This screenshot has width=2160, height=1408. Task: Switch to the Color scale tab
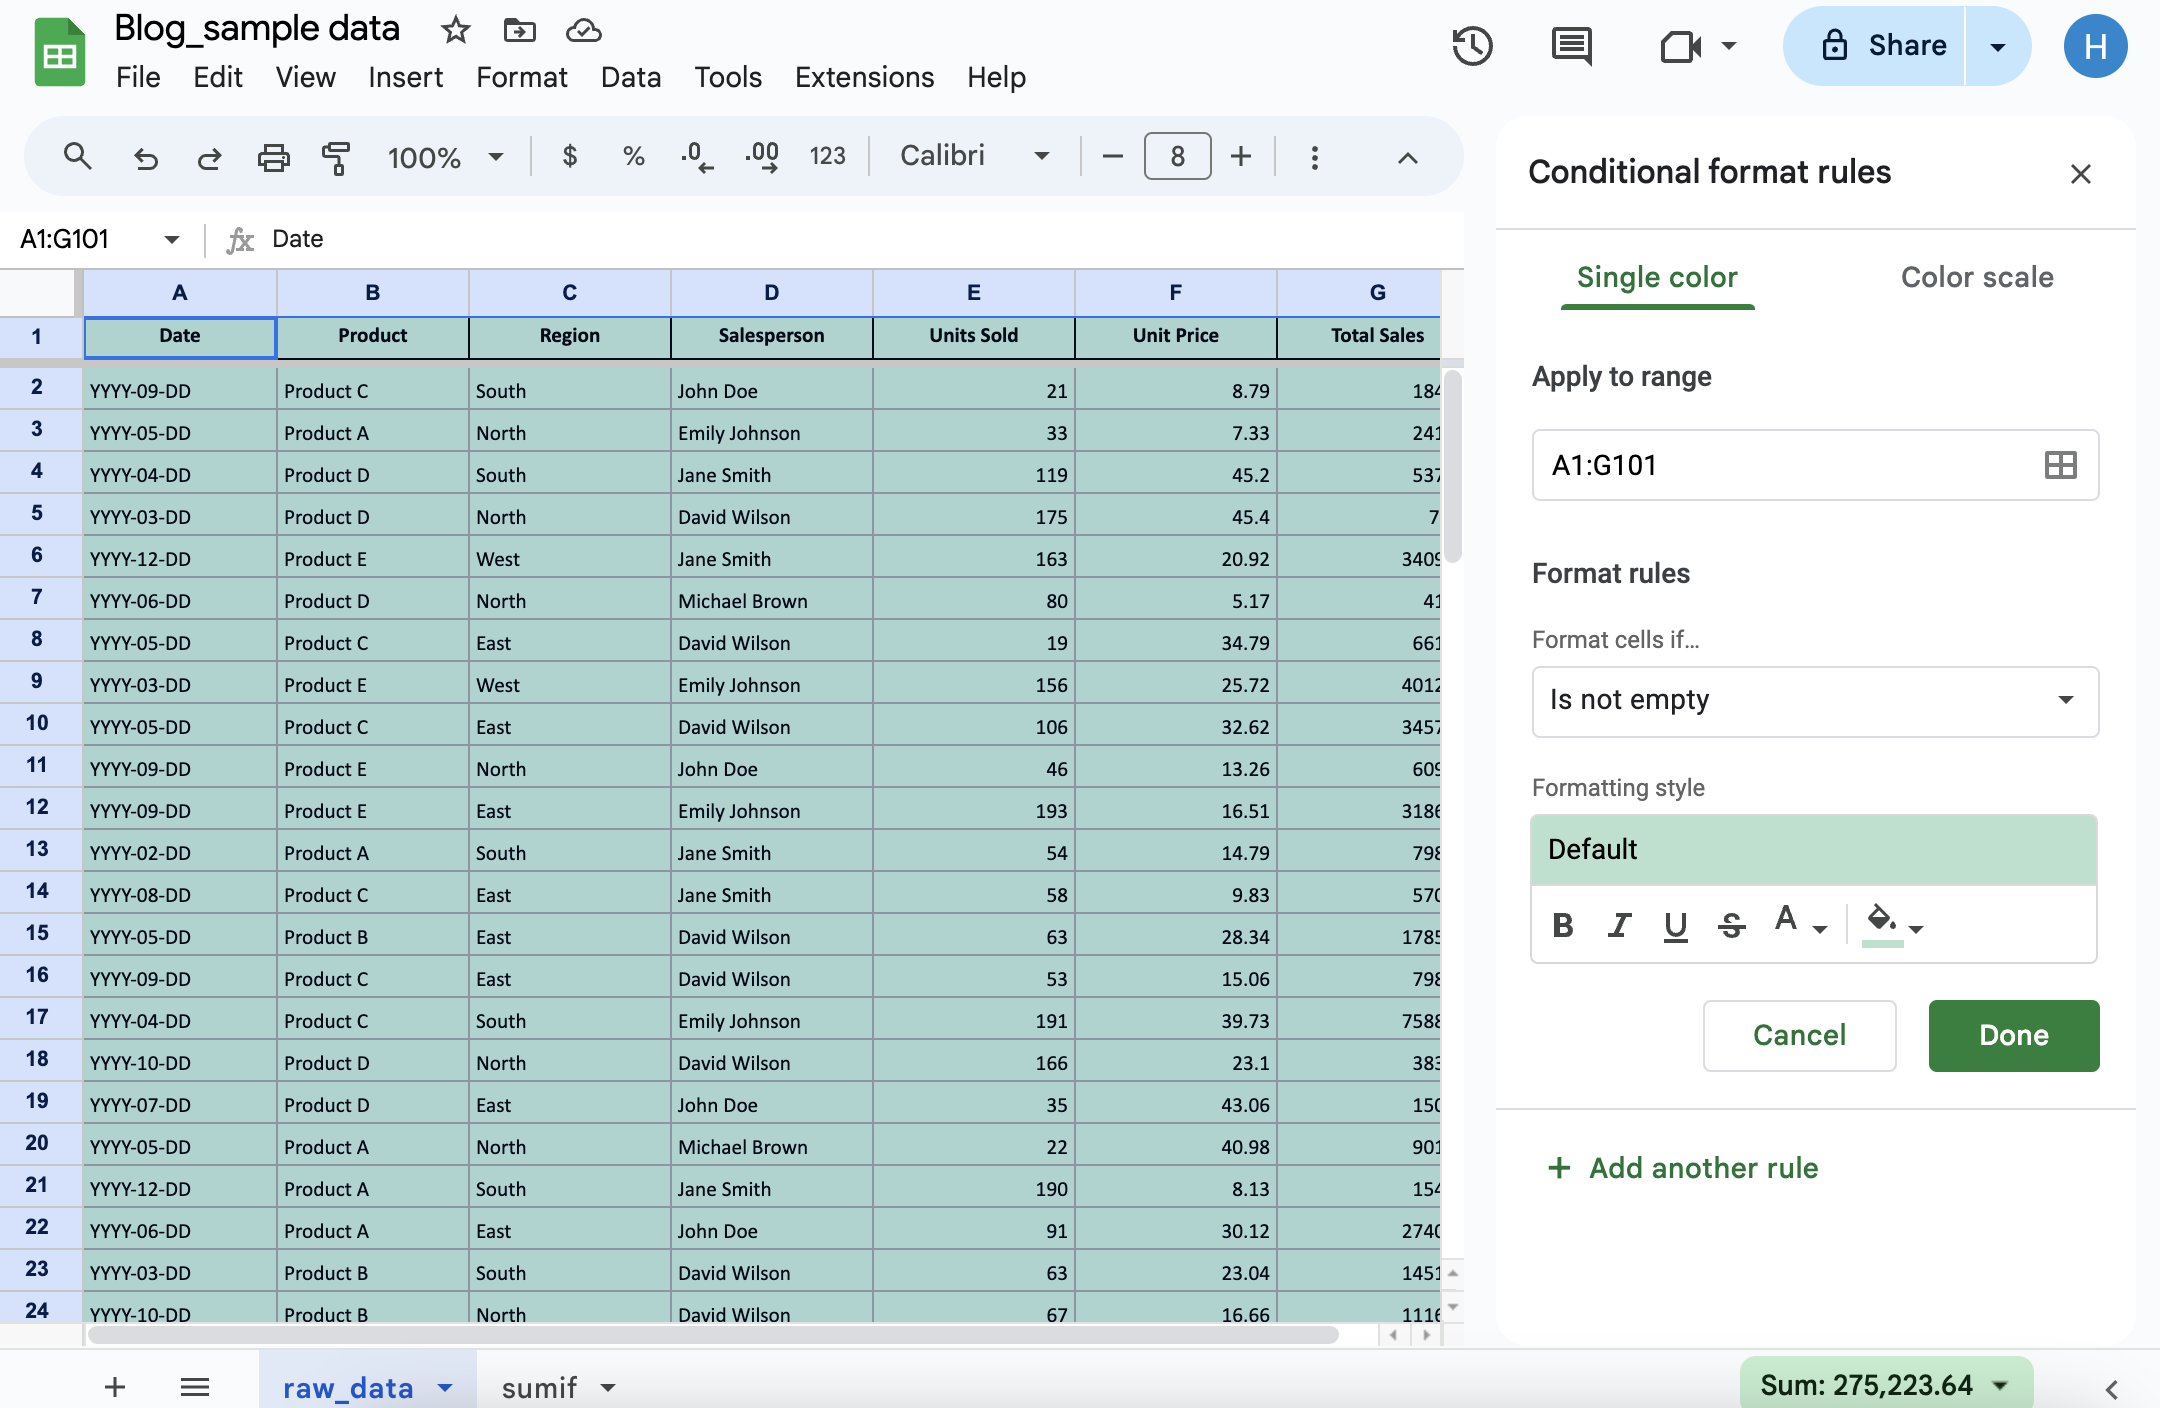(1976, 277)
